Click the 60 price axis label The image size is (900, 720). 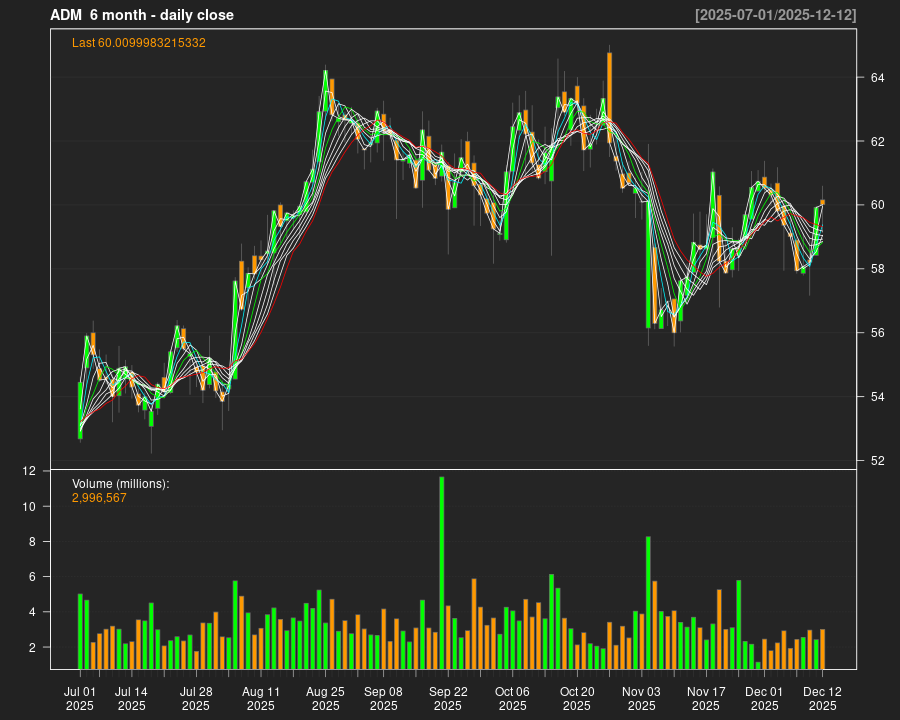click(876, 205)
